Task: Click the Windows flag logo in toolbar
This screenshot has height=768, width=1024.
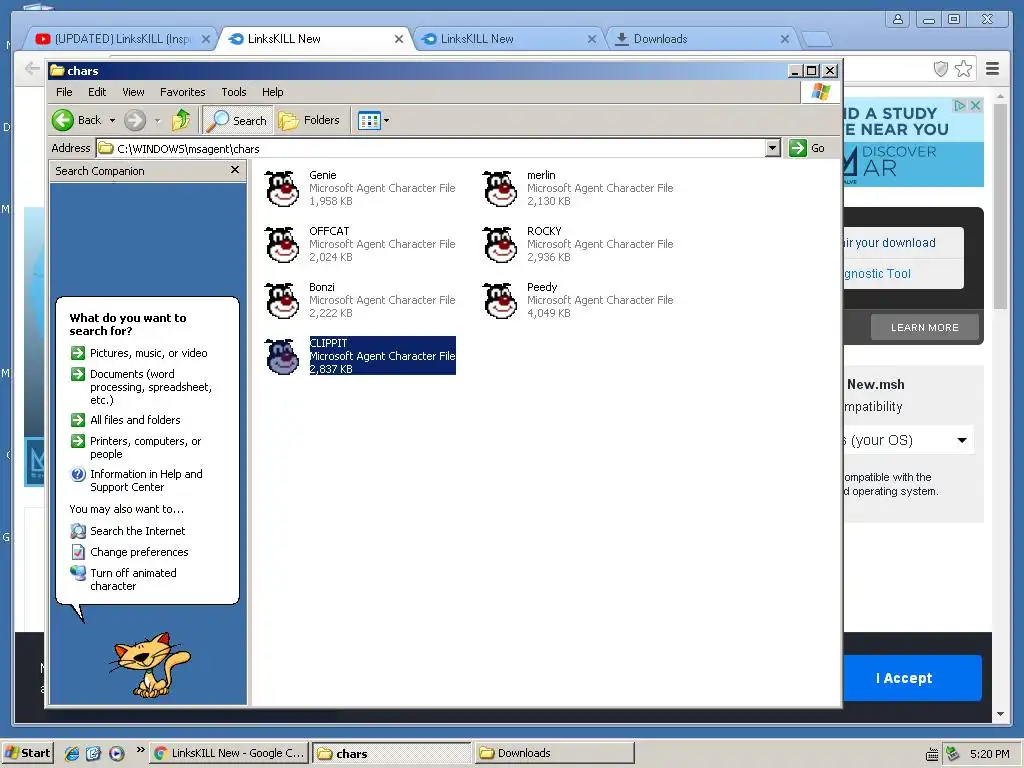Action: tap(820, 92)
